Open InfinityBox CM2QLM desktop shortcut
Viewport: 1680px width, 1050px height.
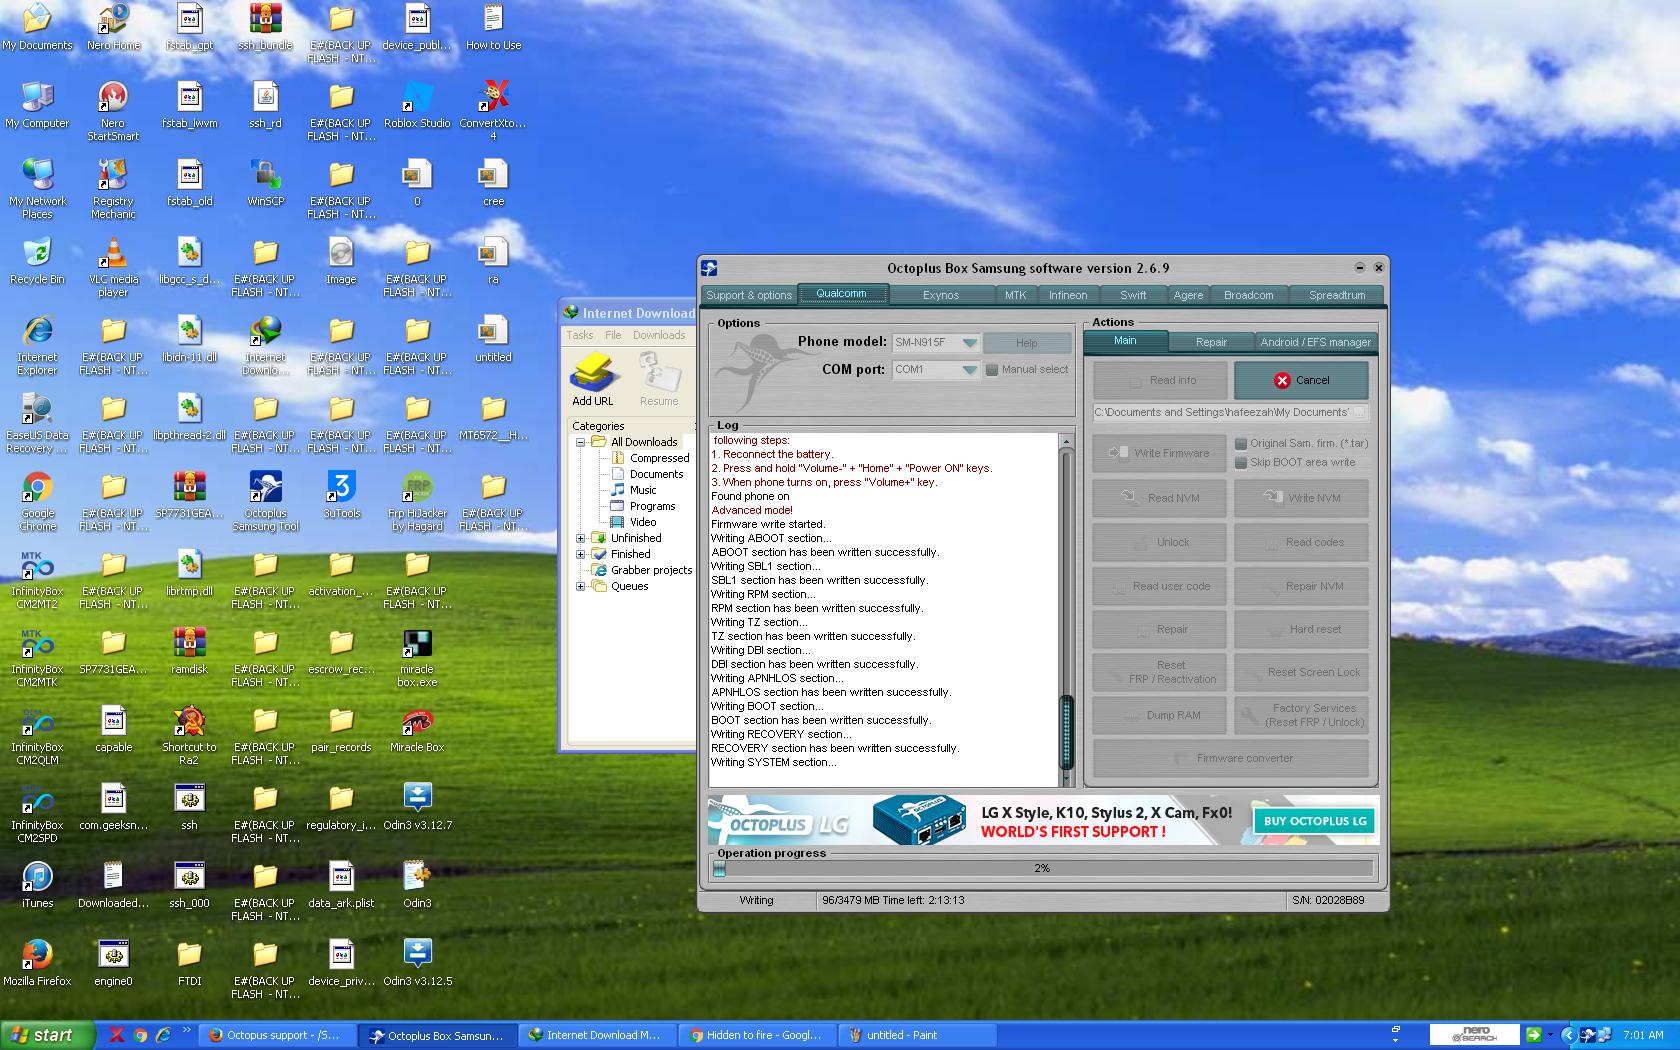(x=37, y=735)
